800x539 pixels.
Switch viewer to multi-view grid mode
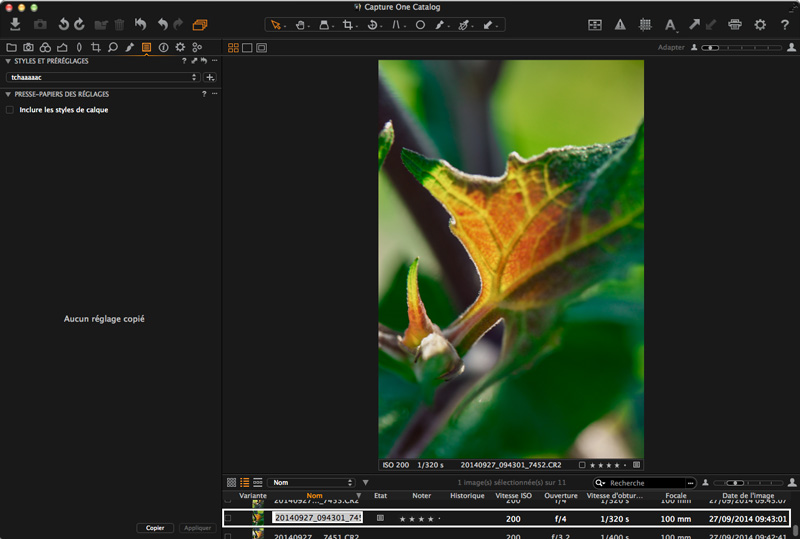[x=233, y=47]
